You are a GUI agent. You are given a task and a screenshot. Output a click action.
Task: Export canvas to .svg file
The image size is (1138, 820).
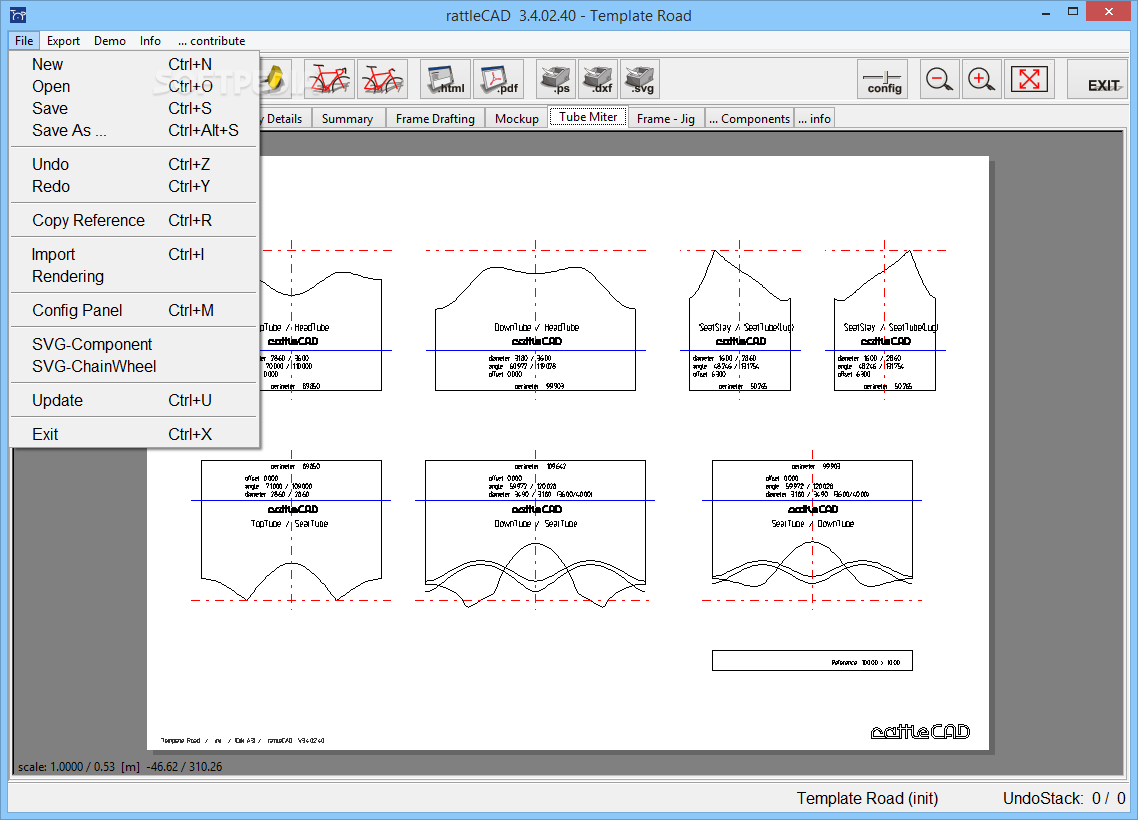tap(640, 79)
